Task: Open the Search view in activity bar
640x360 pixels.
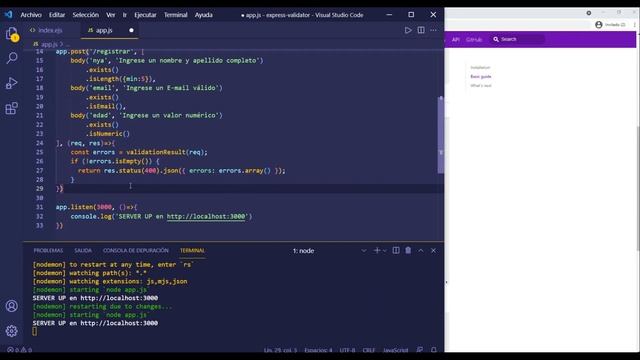Action: click(12, 58)
